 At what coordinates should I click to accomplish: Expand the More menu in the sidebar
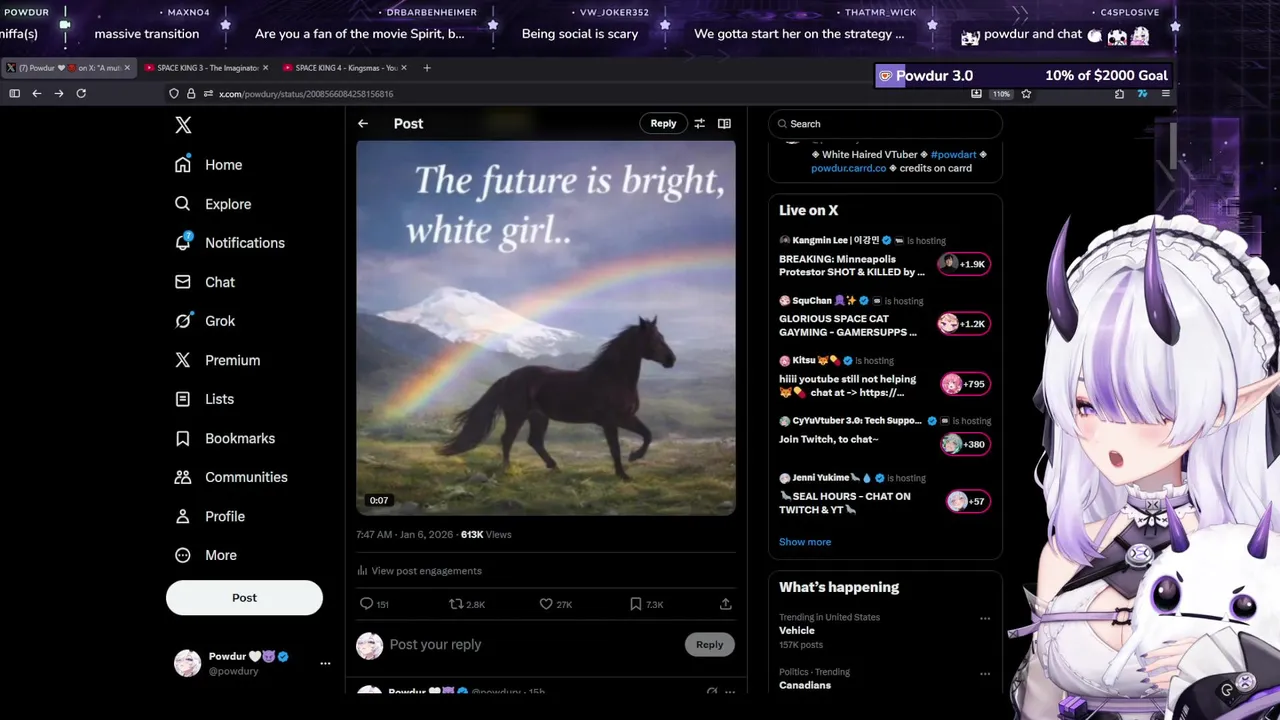[x=206, y=555]
